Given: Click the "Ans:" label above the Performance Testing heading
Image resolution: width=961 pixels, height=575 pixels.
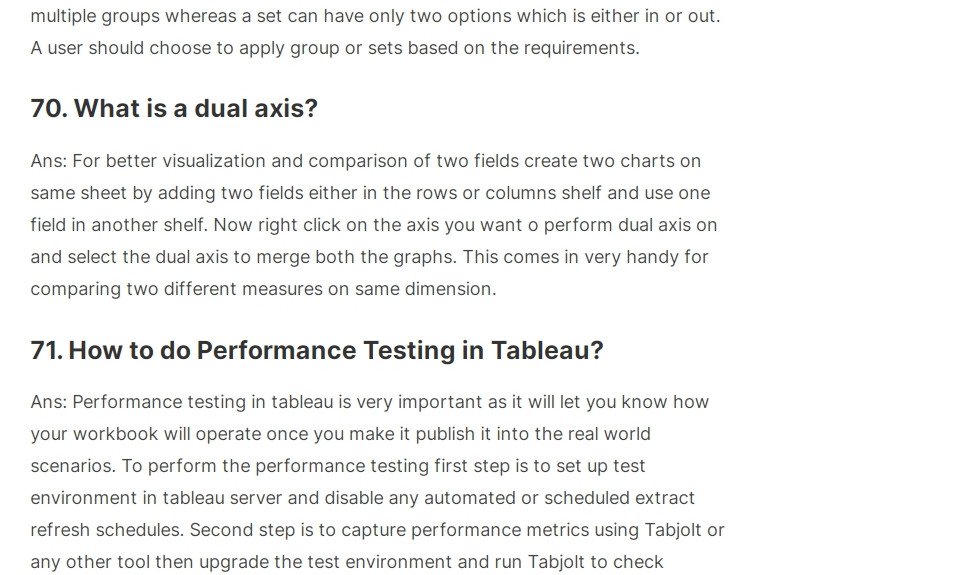Looking at the screenshot, I should [x=49, y=161].
